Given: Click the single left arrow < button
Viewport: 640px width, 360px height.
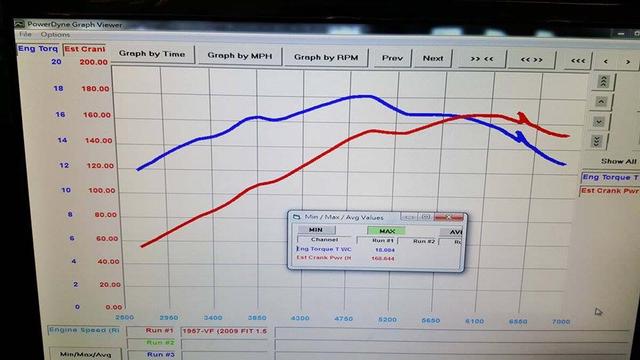Looking at the screenshot, I should [606, 61].
